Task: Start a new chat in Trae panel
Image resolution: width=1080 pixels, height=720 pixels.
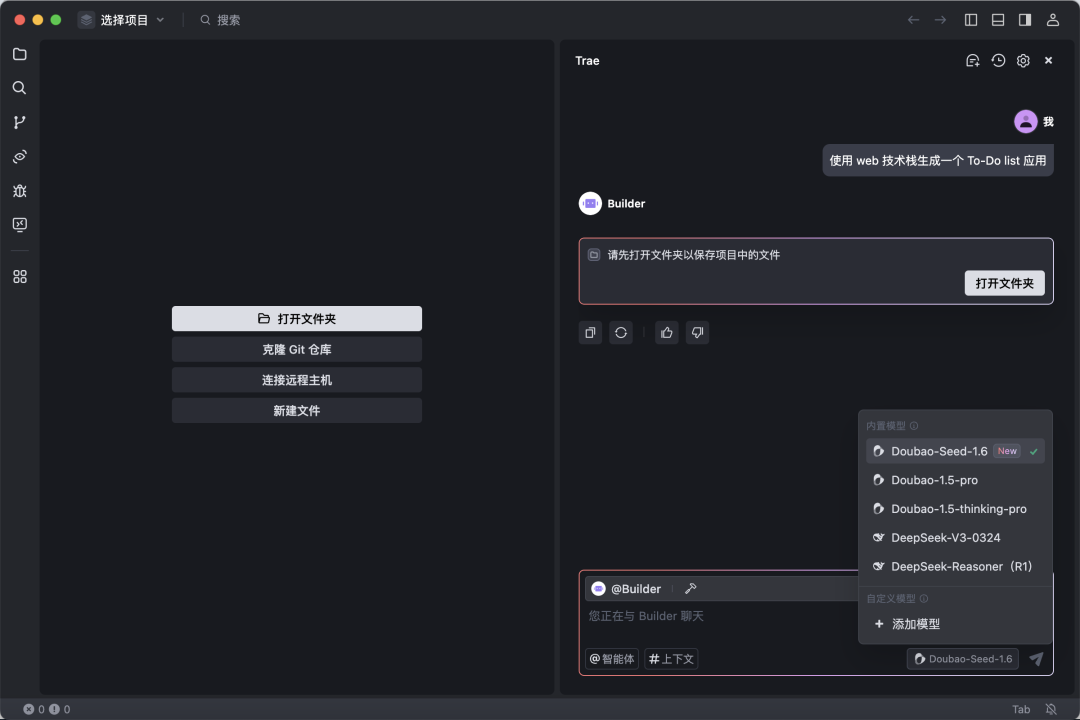Action: [x=973, y=61]
